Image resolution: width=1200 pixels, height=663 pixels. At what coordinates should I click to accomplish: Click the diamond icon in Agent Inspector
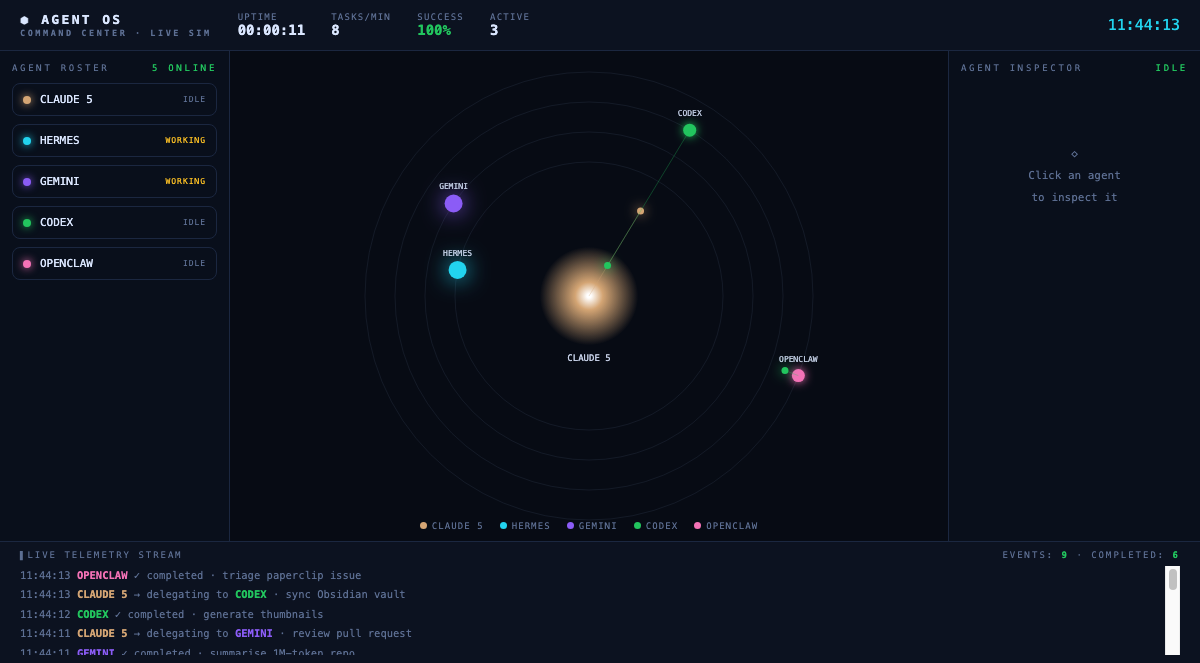point(1074,154)
